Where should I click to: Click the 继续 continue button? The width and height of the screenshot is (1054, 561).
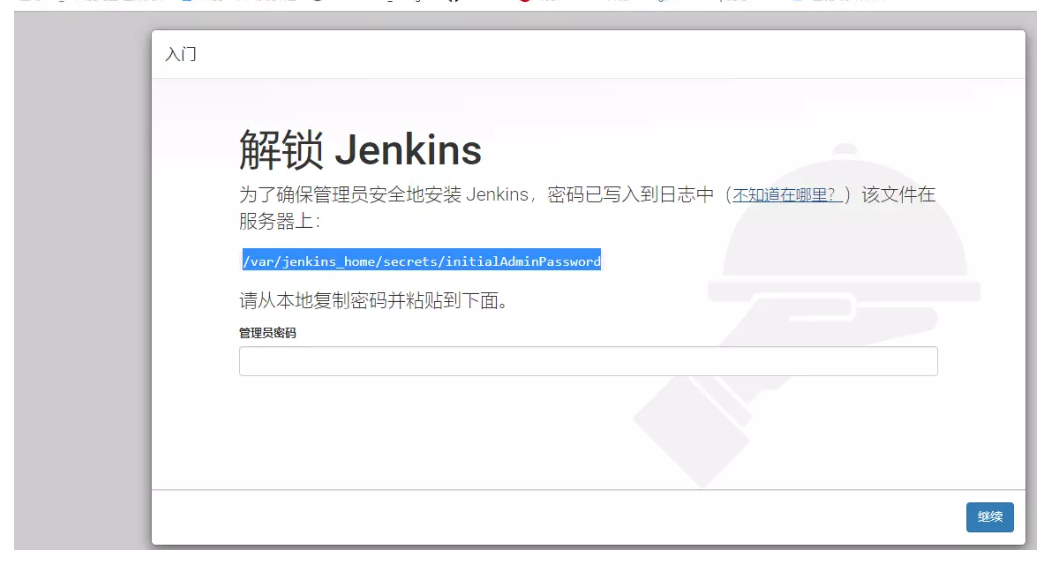tap(989, 517)
